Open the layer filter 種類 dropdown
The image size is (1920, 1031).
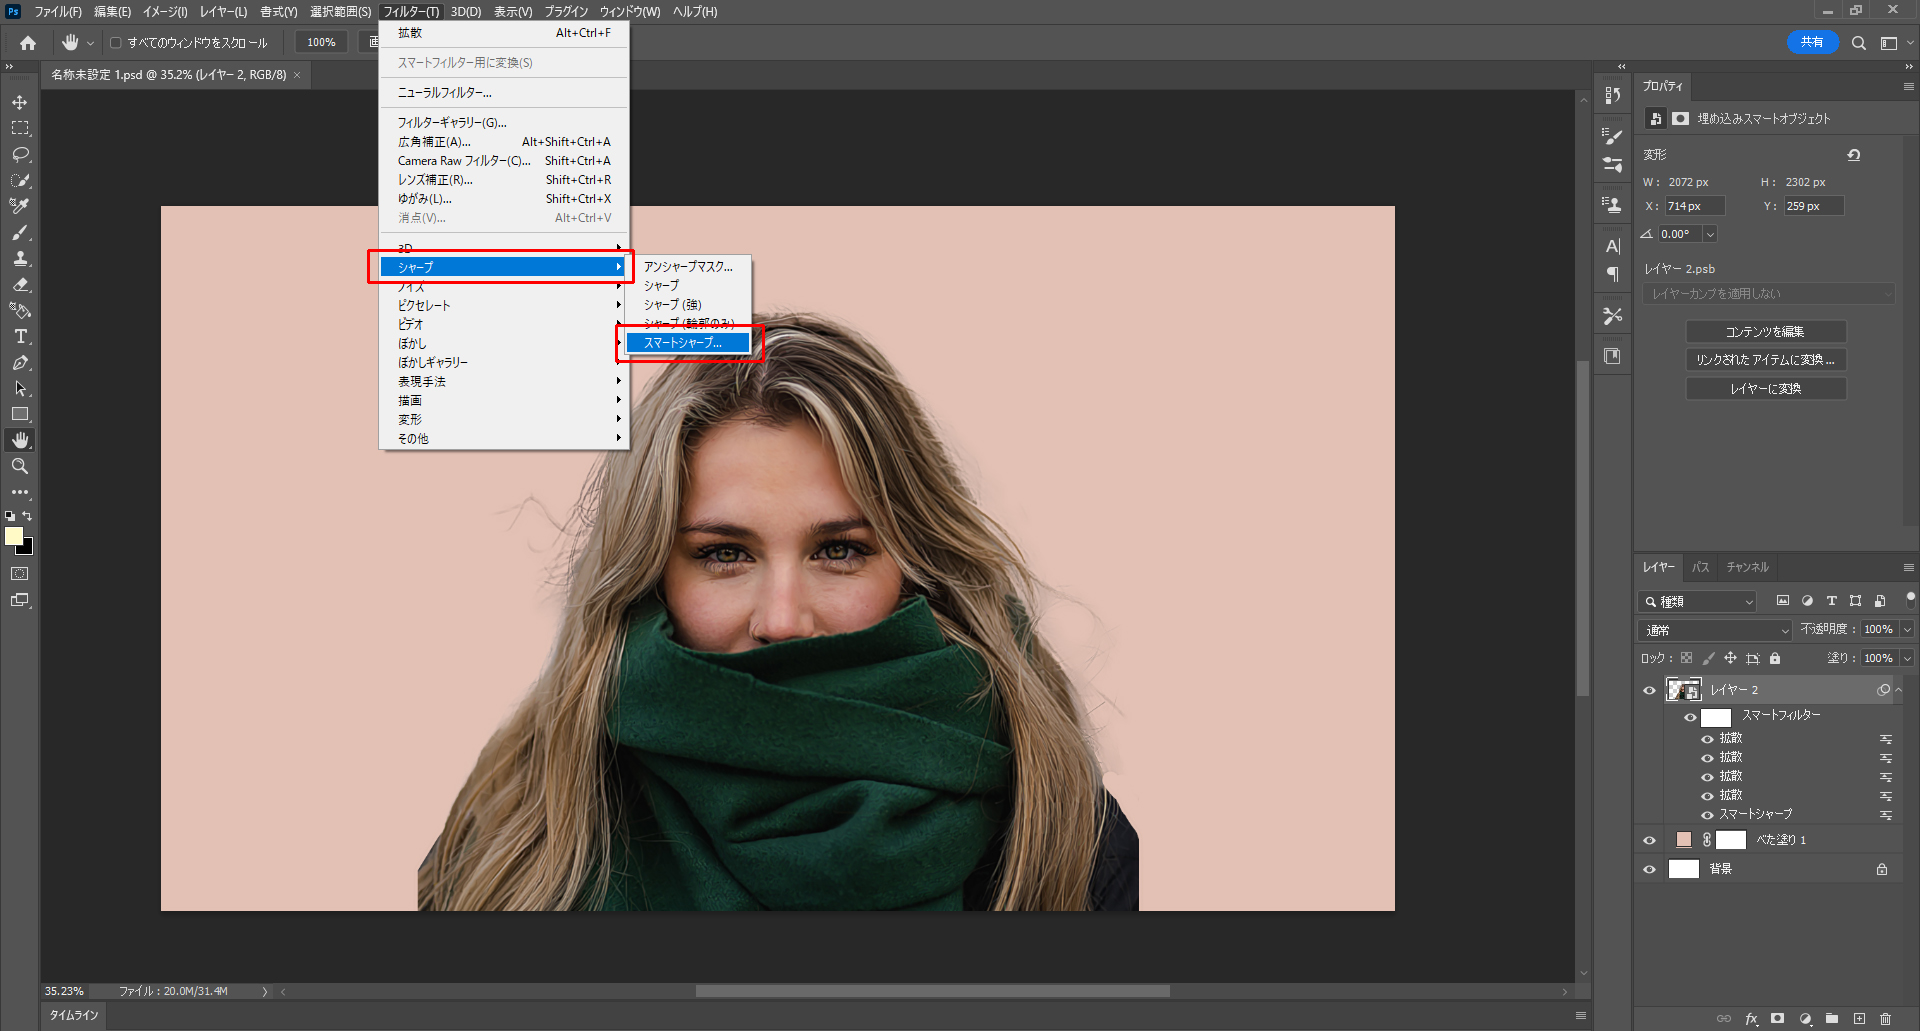coord(1699,601)
